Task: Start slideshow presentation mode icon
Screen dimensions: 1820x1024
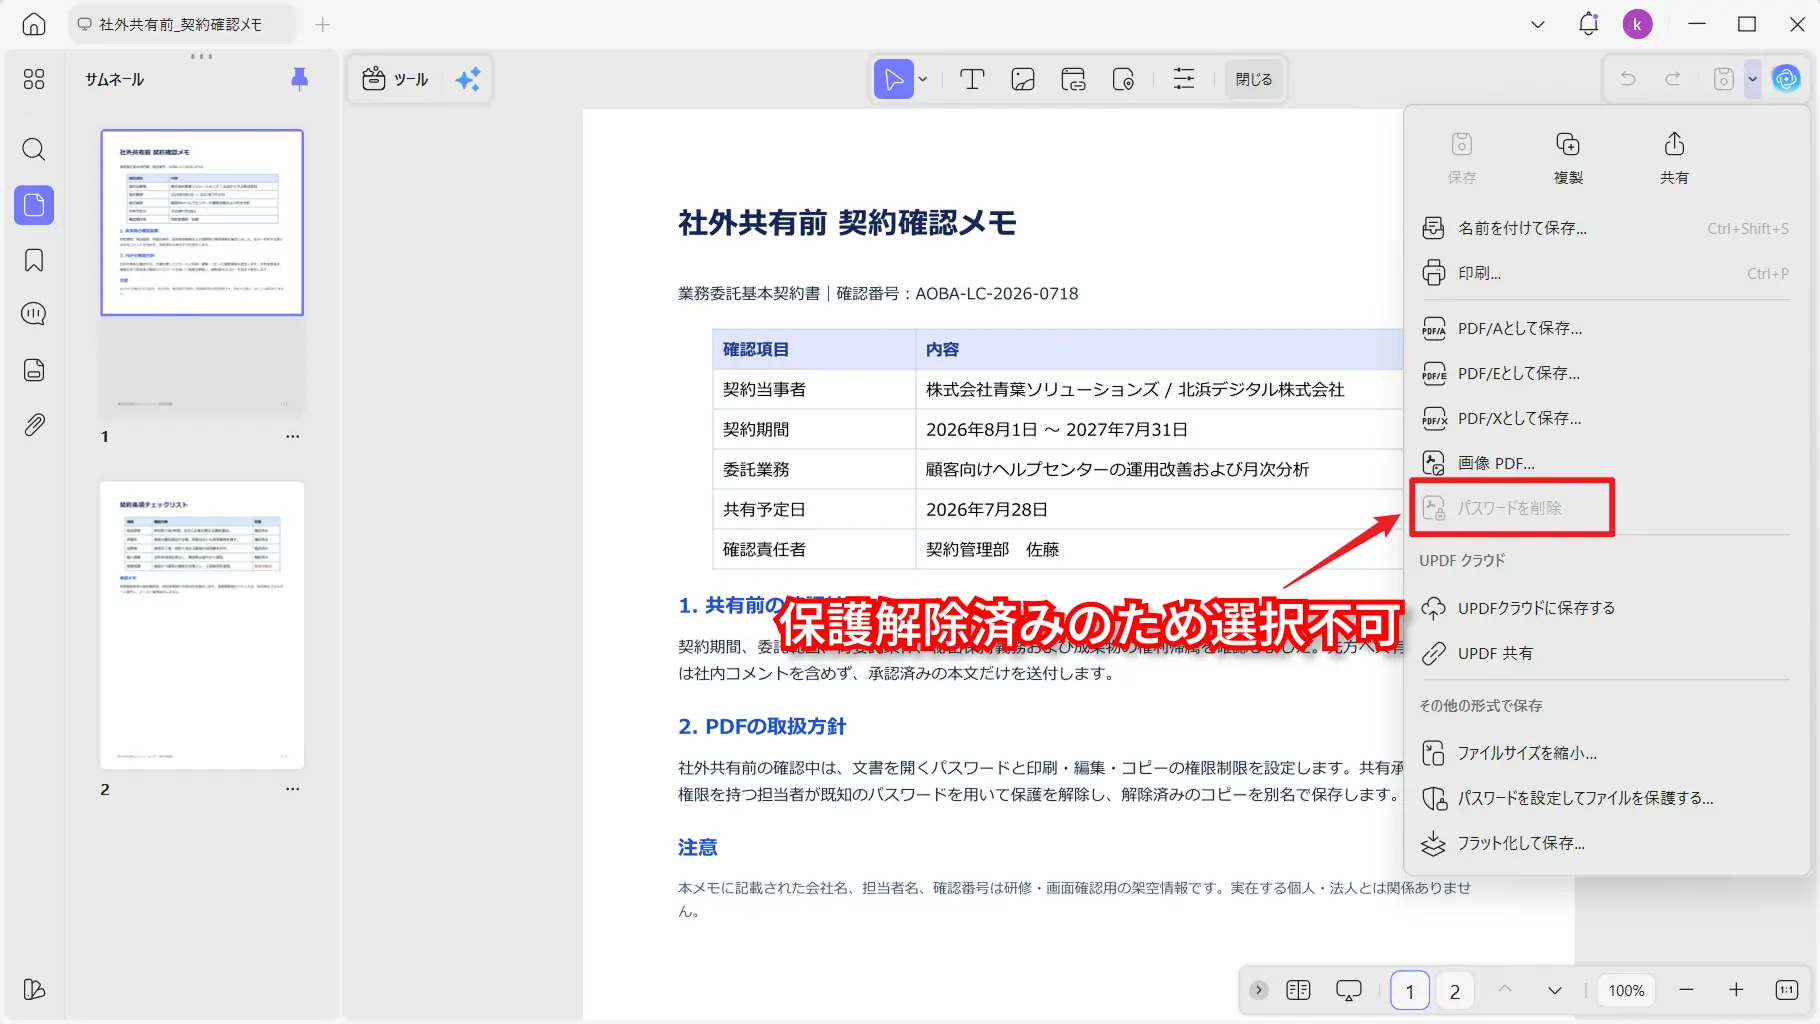Action: 1349,990
